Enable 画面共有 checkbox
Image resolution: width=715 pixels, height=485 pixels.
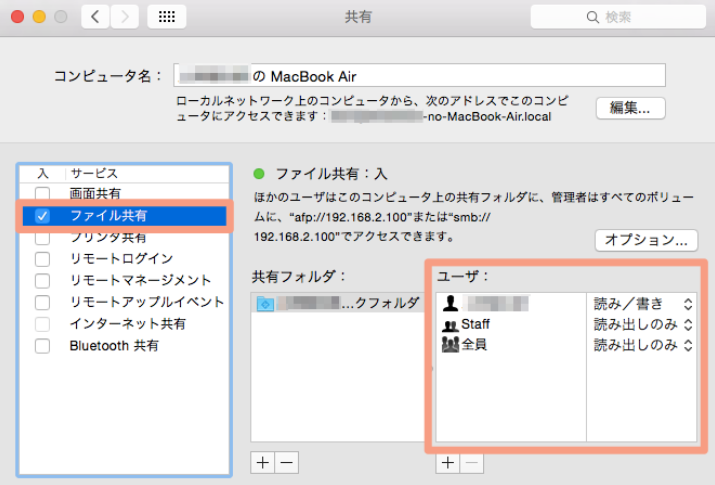42,193
